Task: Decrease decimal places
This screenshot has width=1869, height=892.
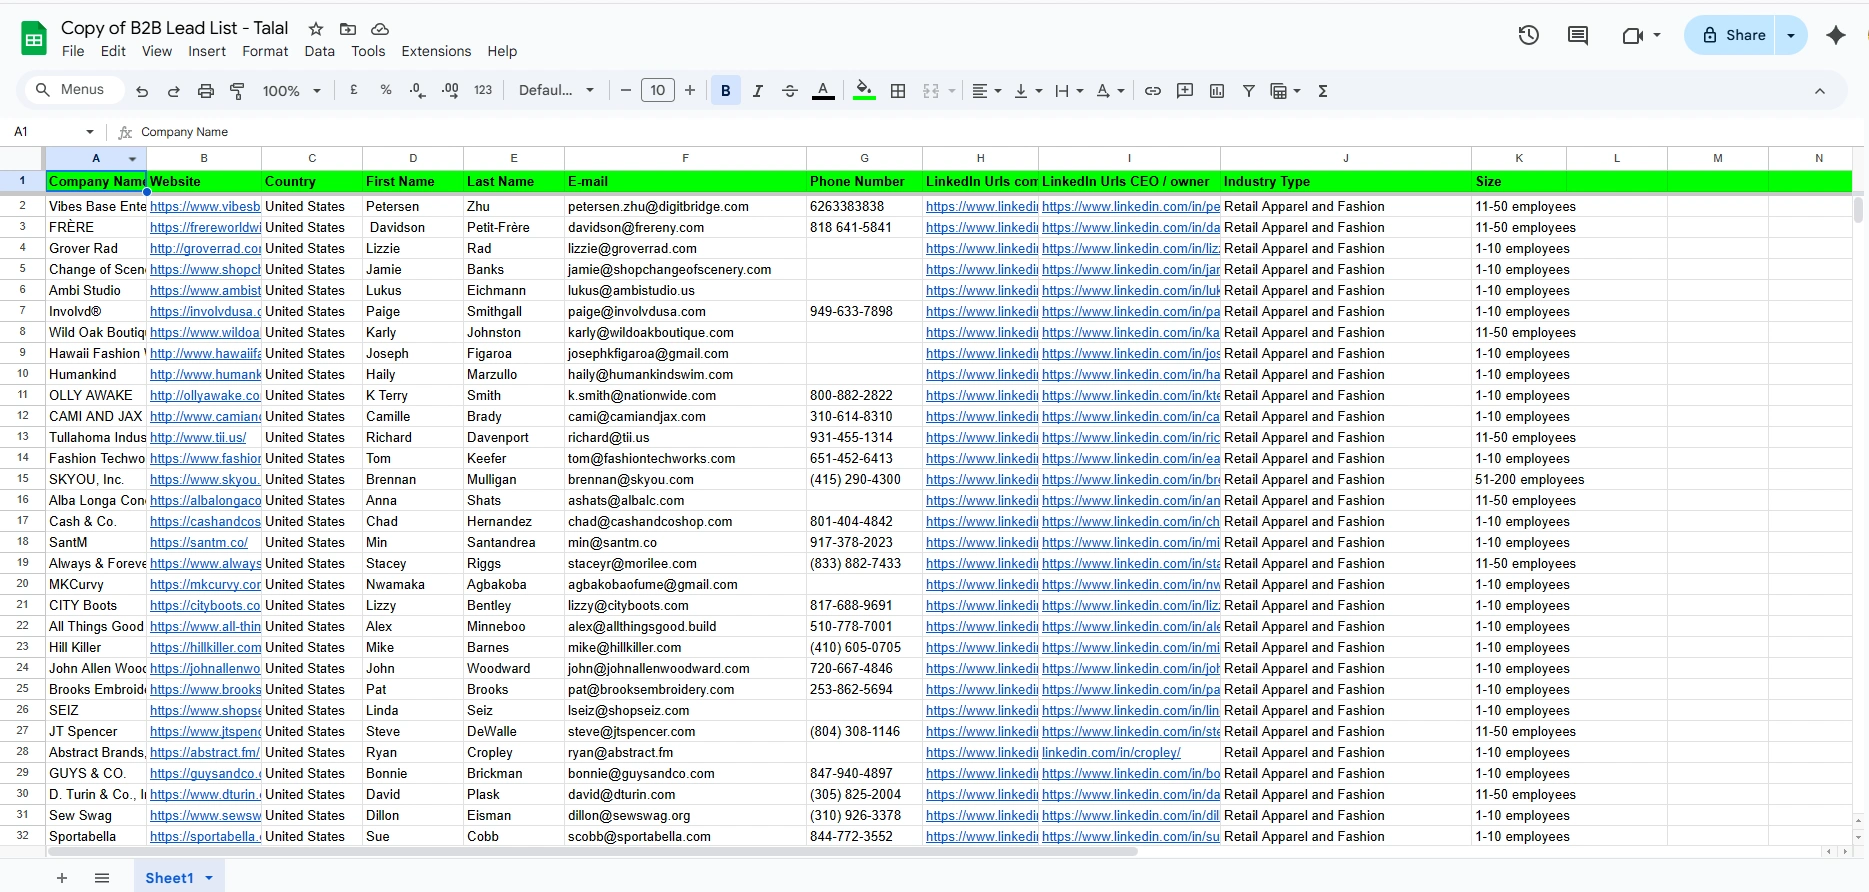Action: (x=418, y=90)
